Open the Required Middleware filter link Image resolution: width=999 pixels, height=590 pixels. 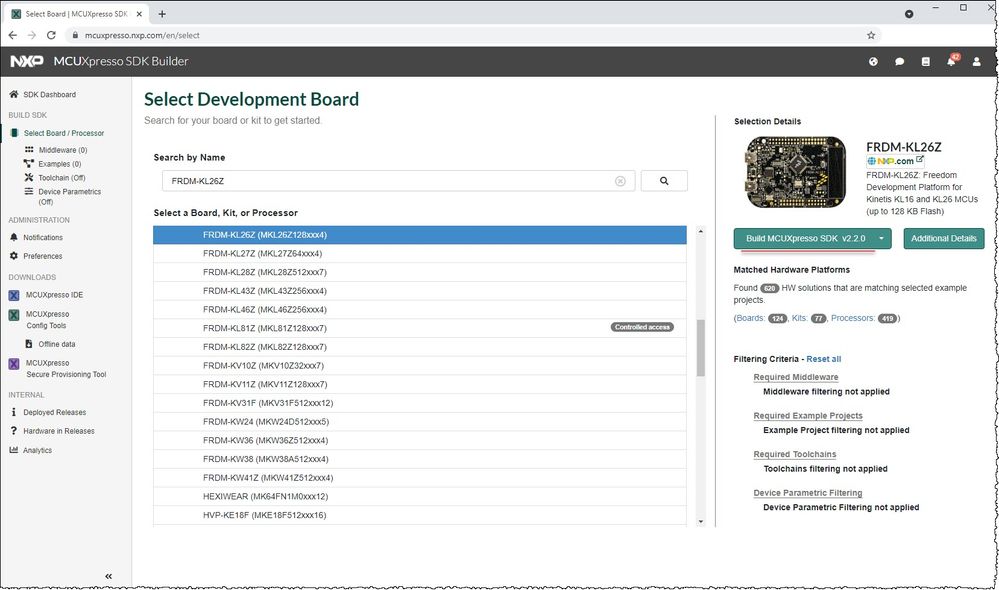click(x=796, y=377)
